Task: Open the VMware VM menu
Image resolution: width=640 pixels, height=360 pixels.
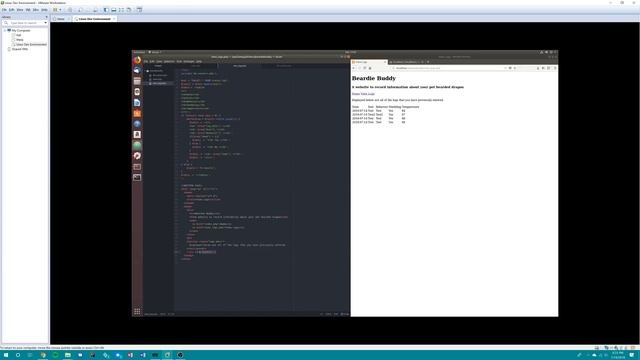Action: tap(28, 10)
